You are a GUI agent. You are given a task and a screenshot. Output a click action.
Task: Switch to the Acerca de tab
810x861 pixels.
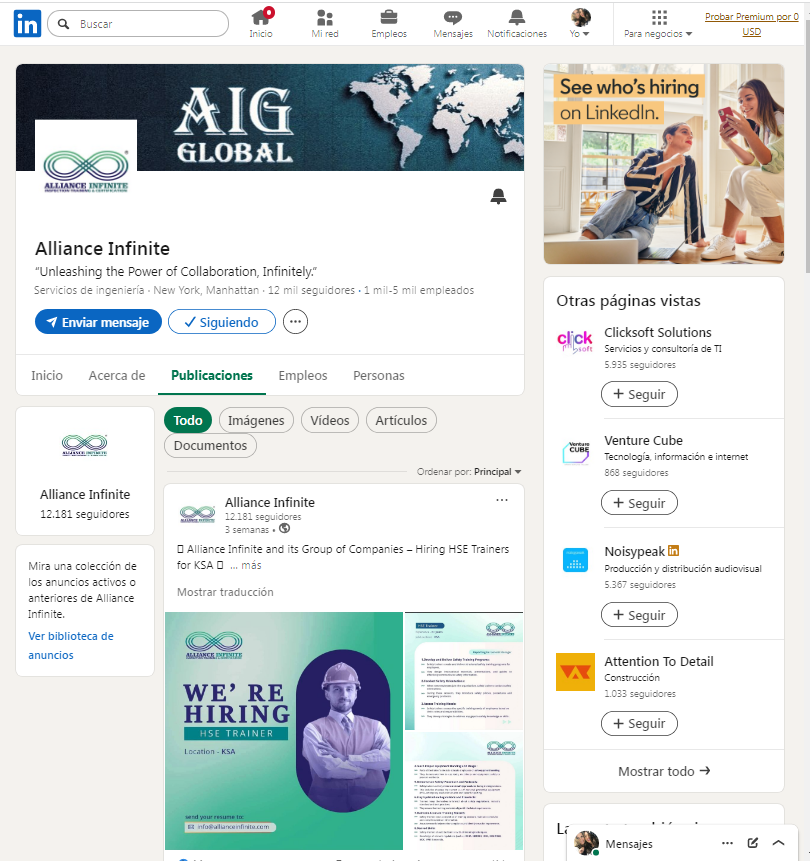[x=117, y=376]
